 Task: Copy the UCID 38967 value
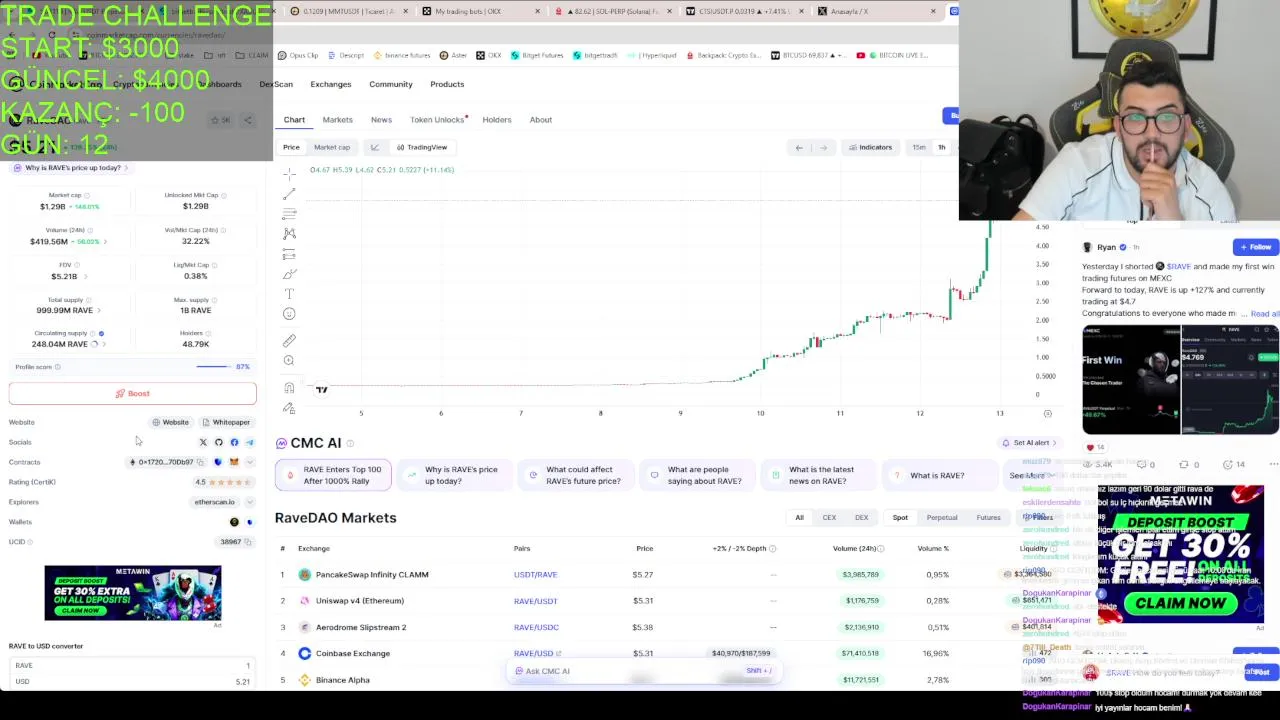click(x=247, y=542)
